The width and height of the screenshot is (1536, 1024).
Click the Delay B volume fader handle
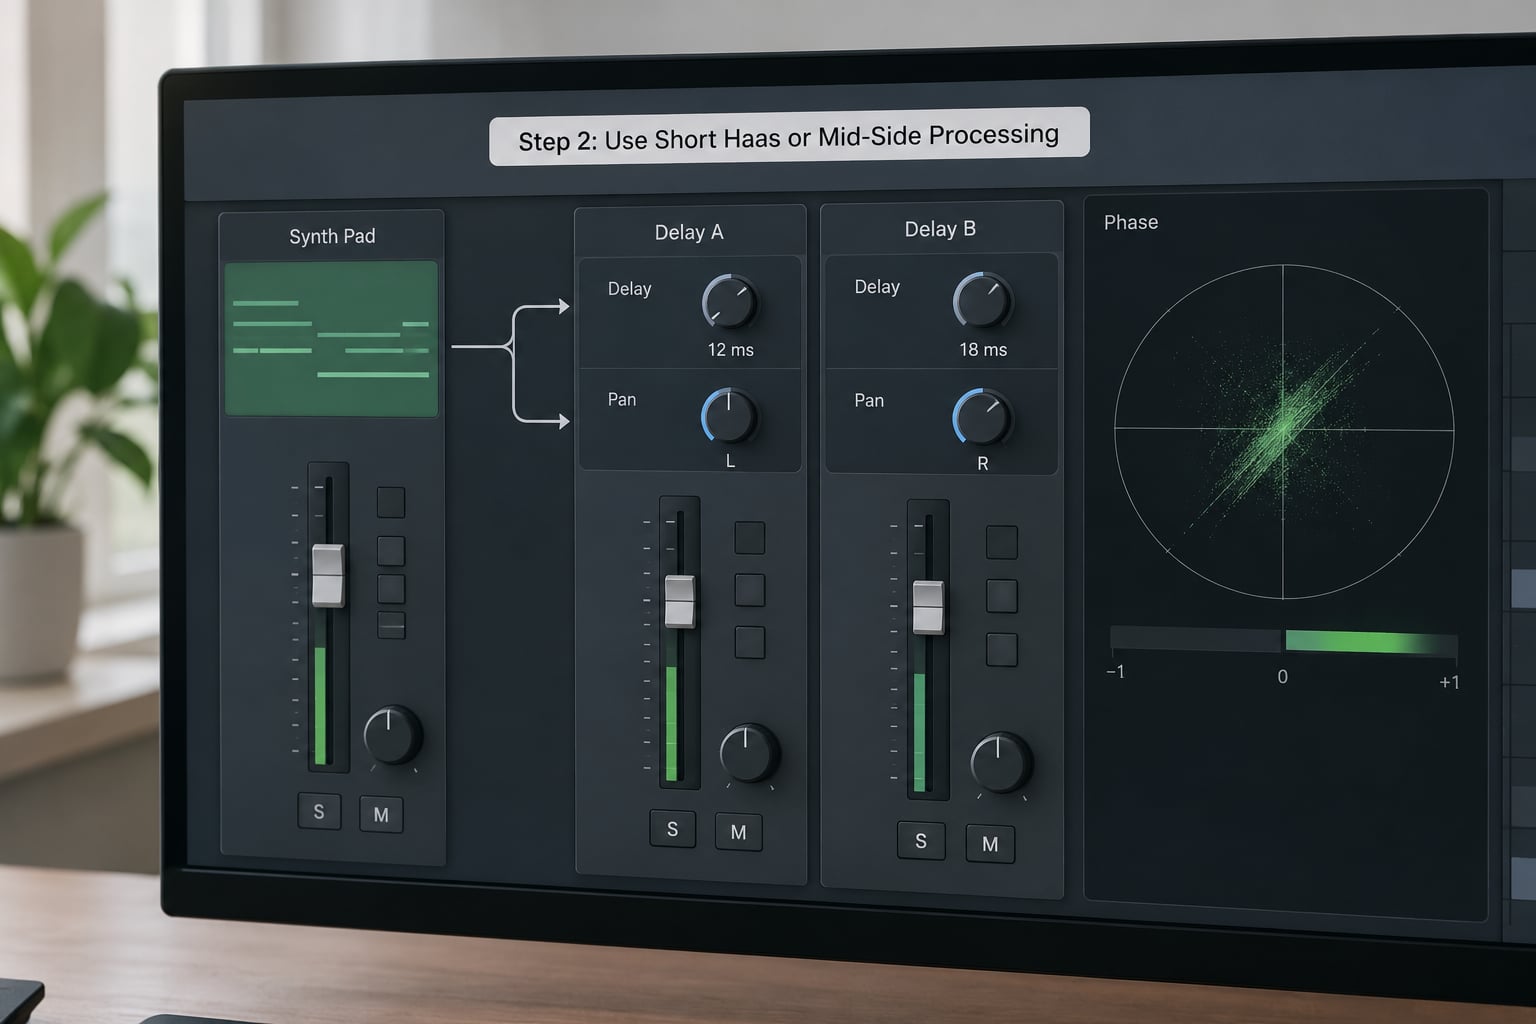pyautogui.click(x=928, y=607)
